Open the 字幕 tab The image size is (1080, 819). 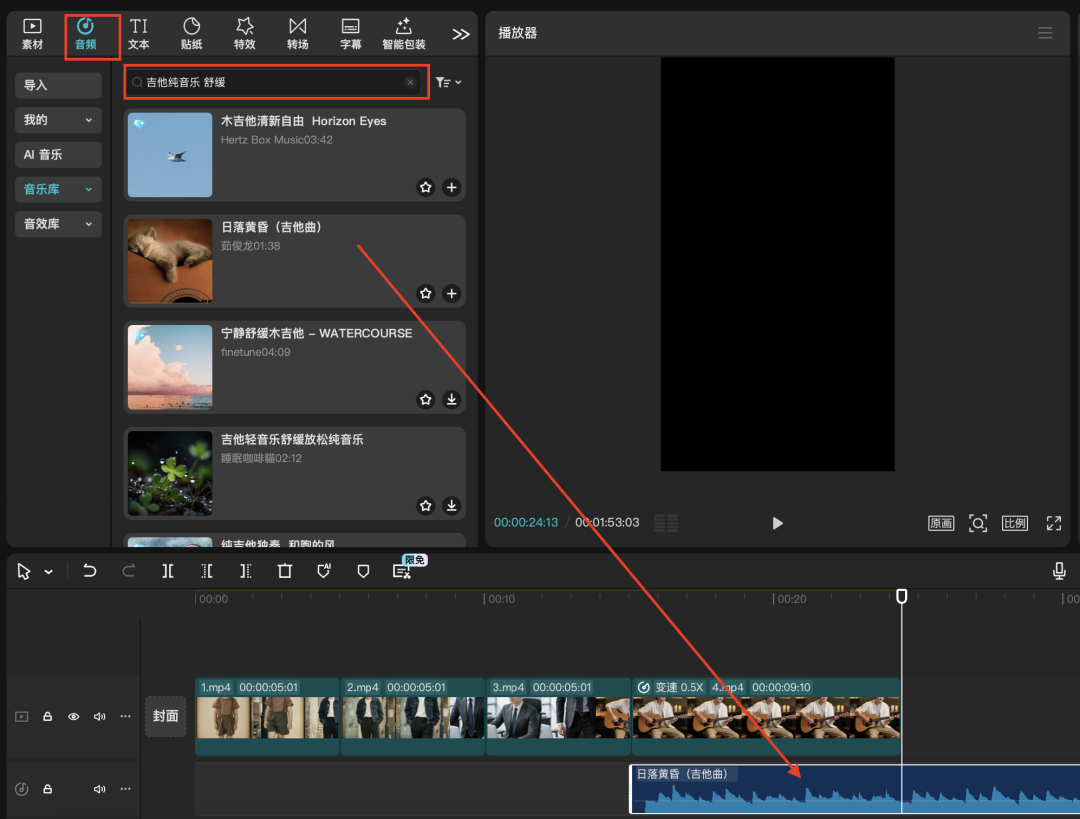point(350,33)
